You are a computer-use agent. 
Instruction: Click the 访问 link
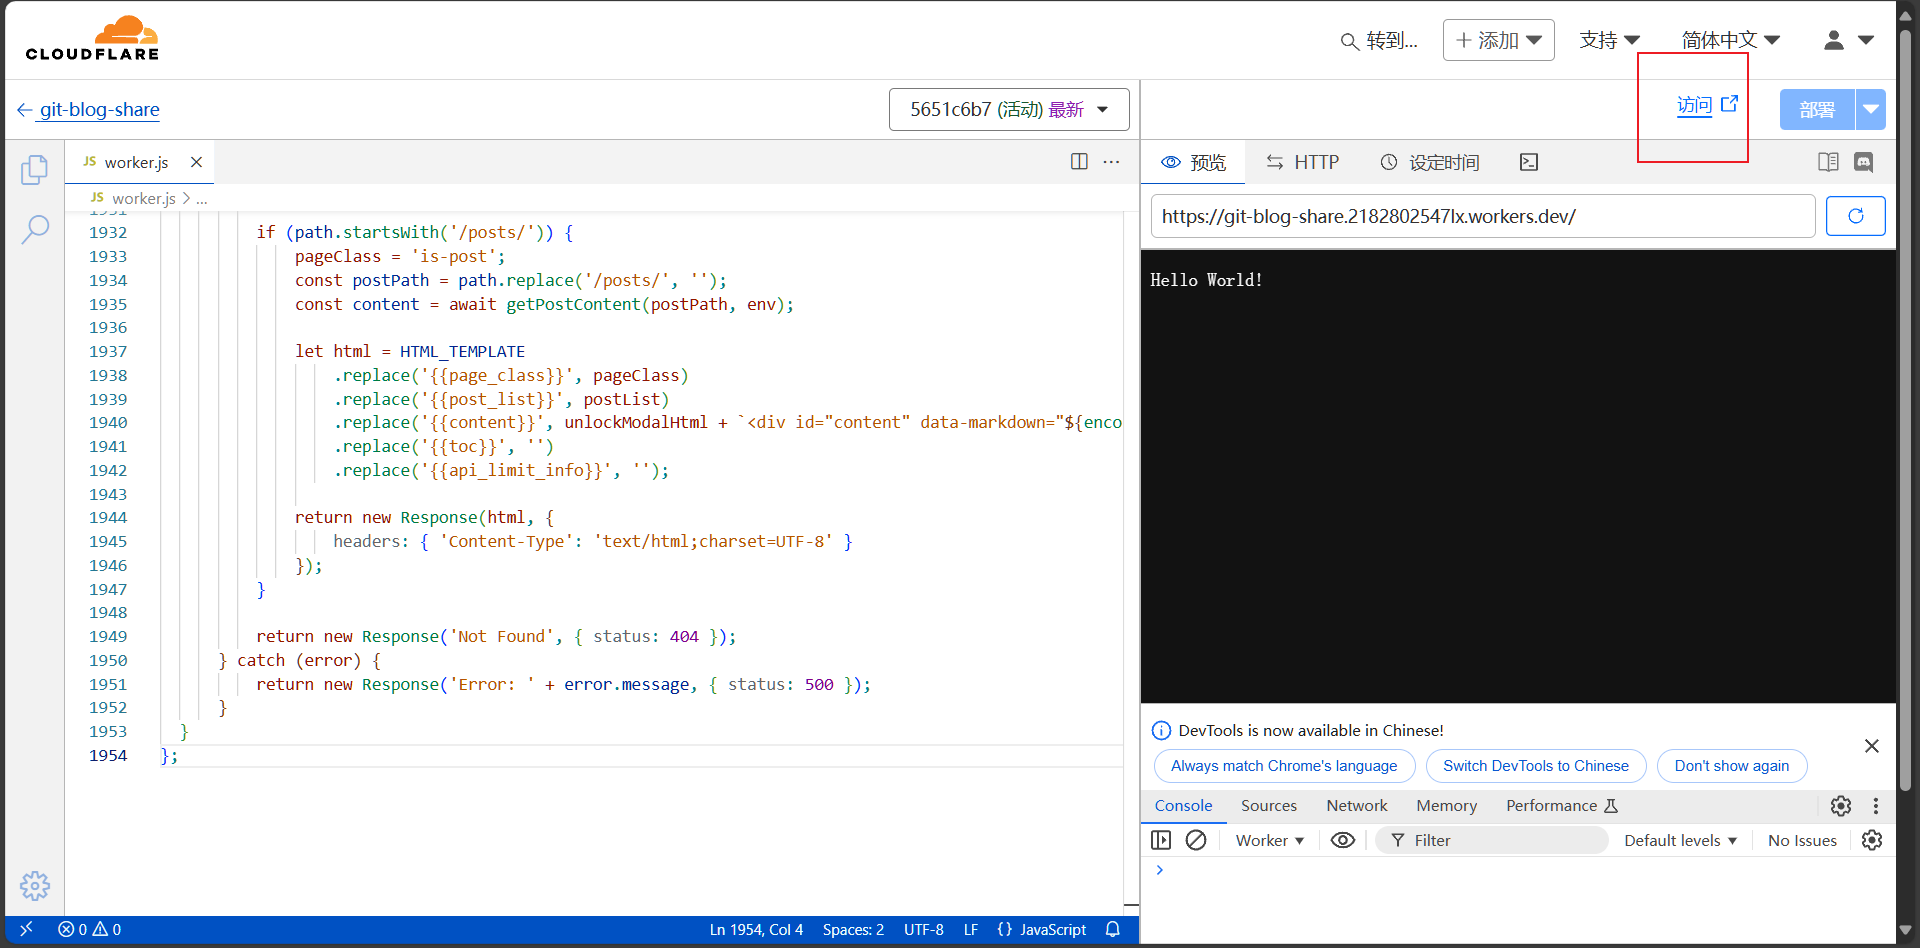tap(1695, 105)
